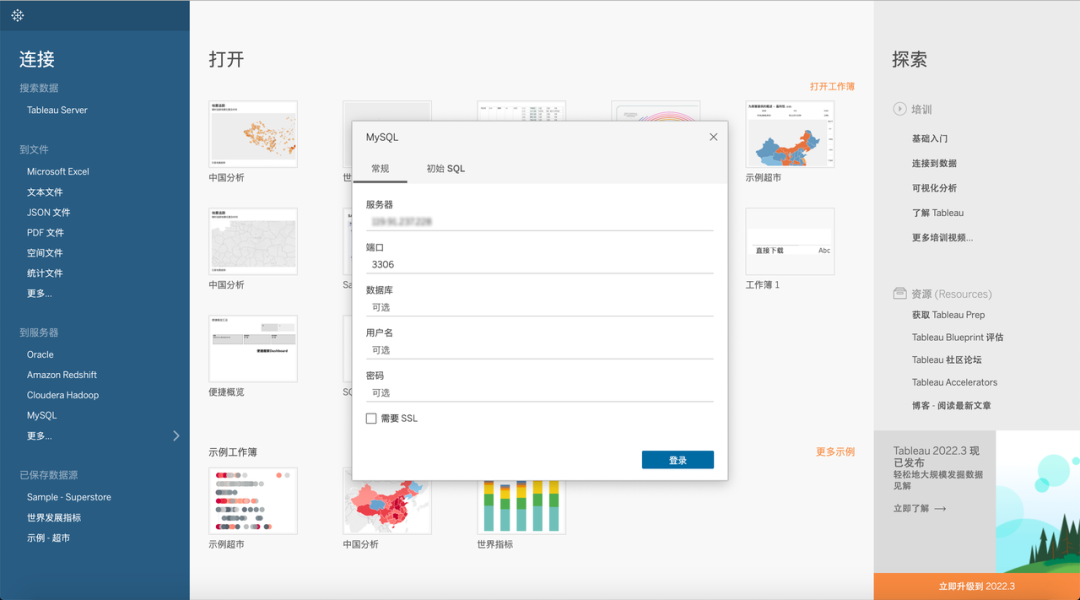Choose PDF 文件 connector

[45, 233]
